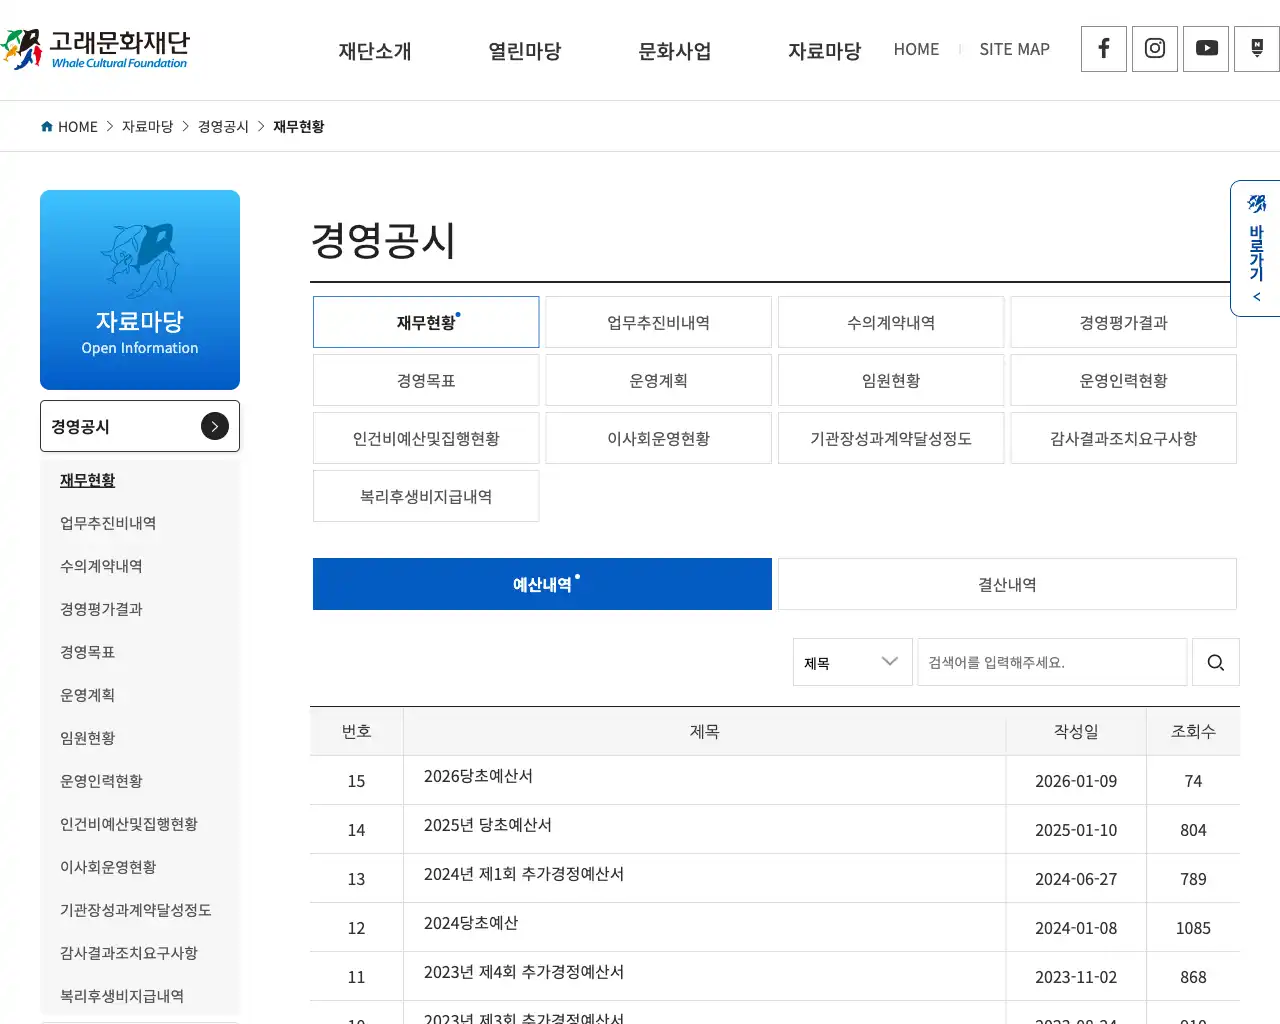Click the whale icon on the 바로가기 panel
The width and height of the screenshot is (1280, 1024).
click(x=1256, y=203)
